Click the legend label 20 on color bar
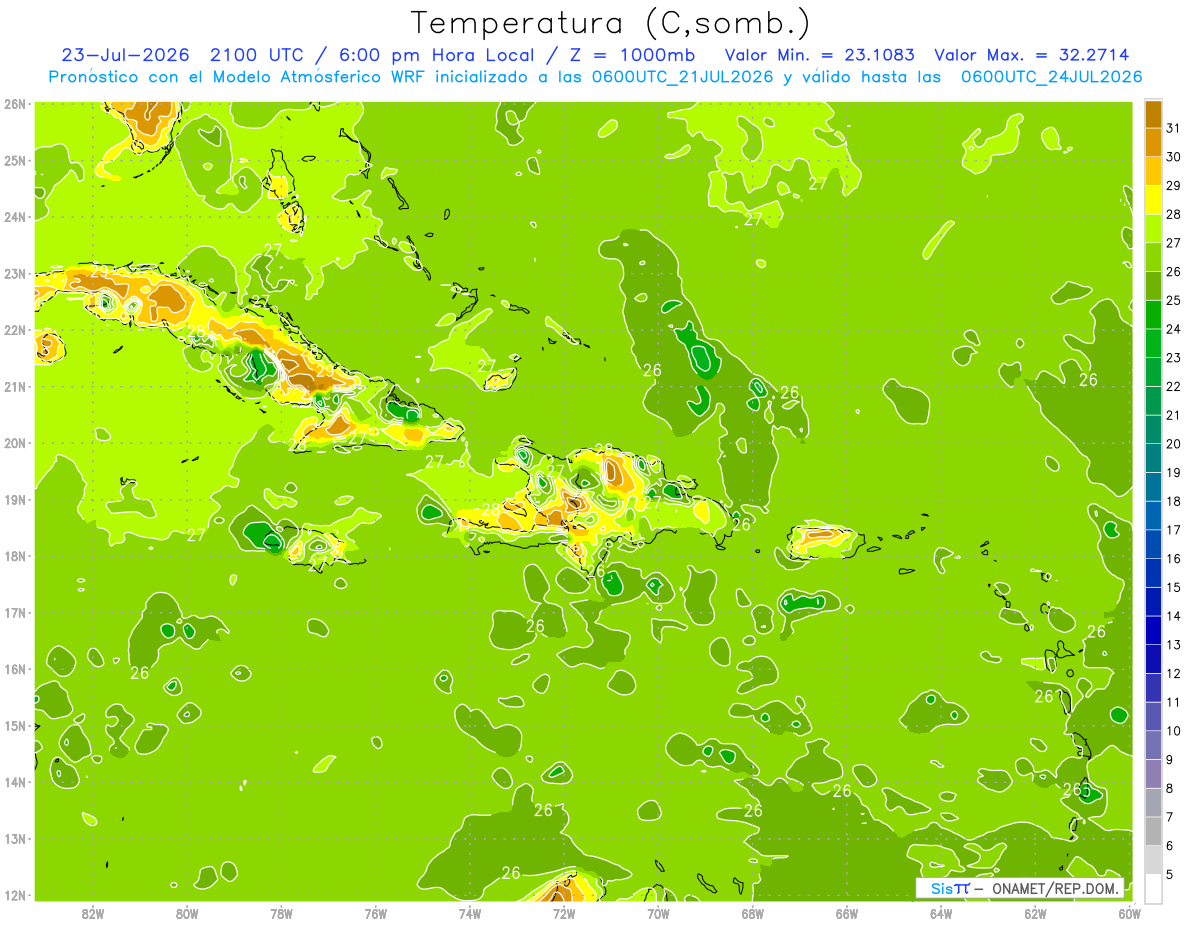 [1174, 444]
